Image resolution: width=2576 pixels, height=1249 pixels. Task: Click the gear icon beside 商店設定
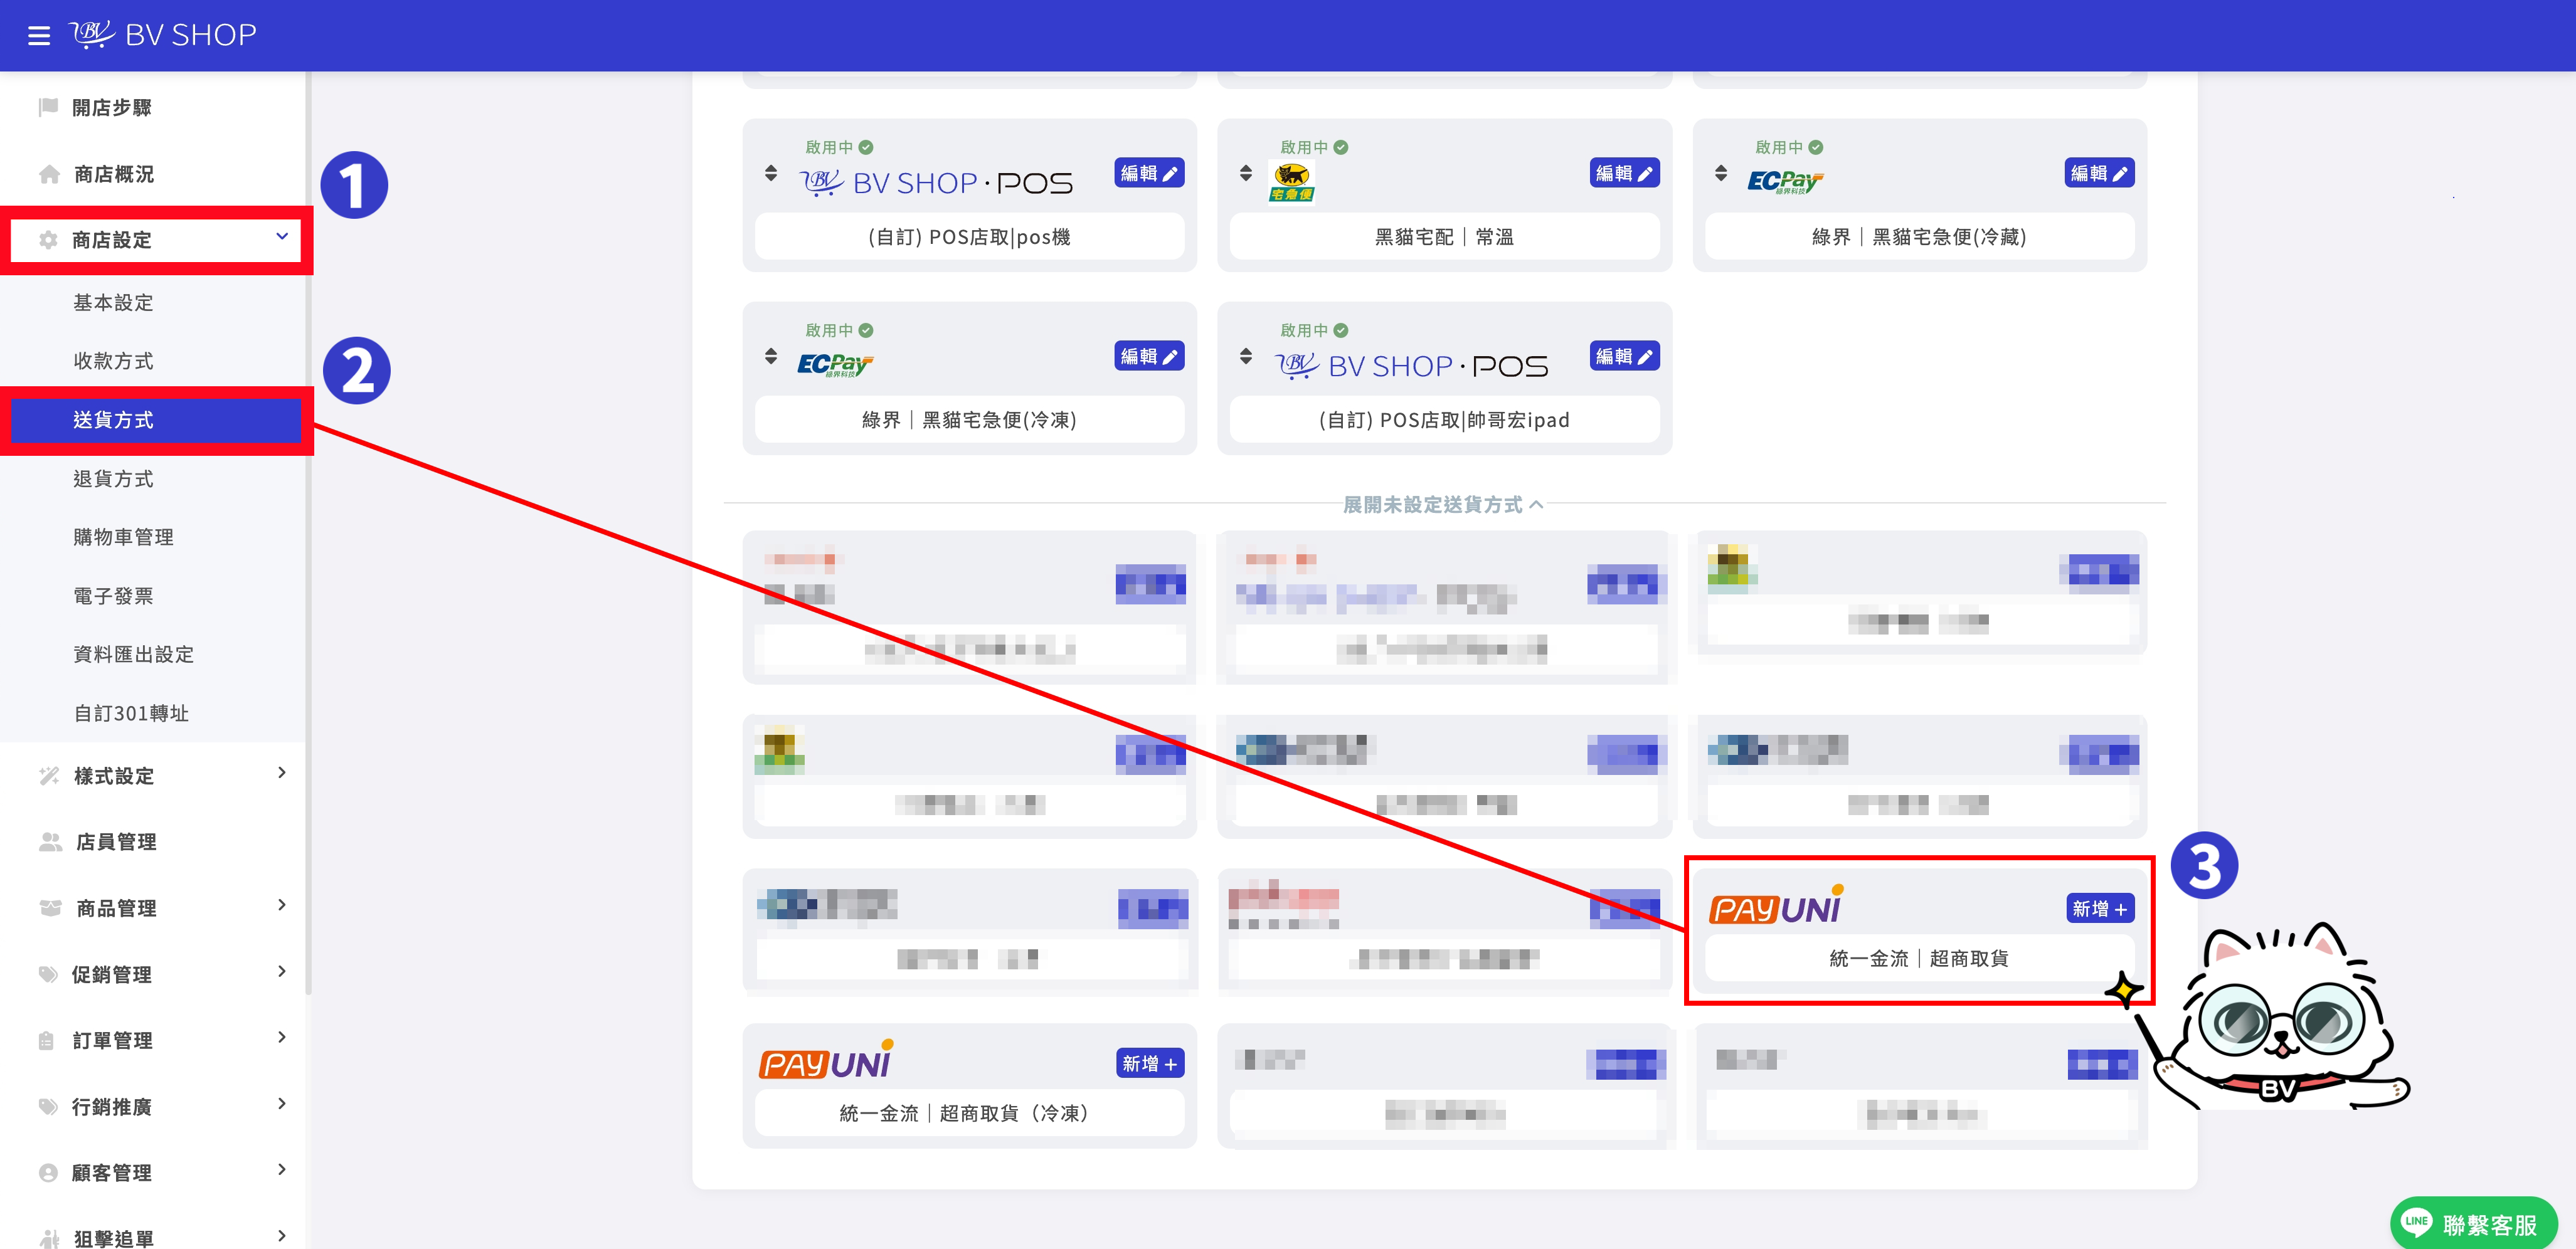(48, 240)
